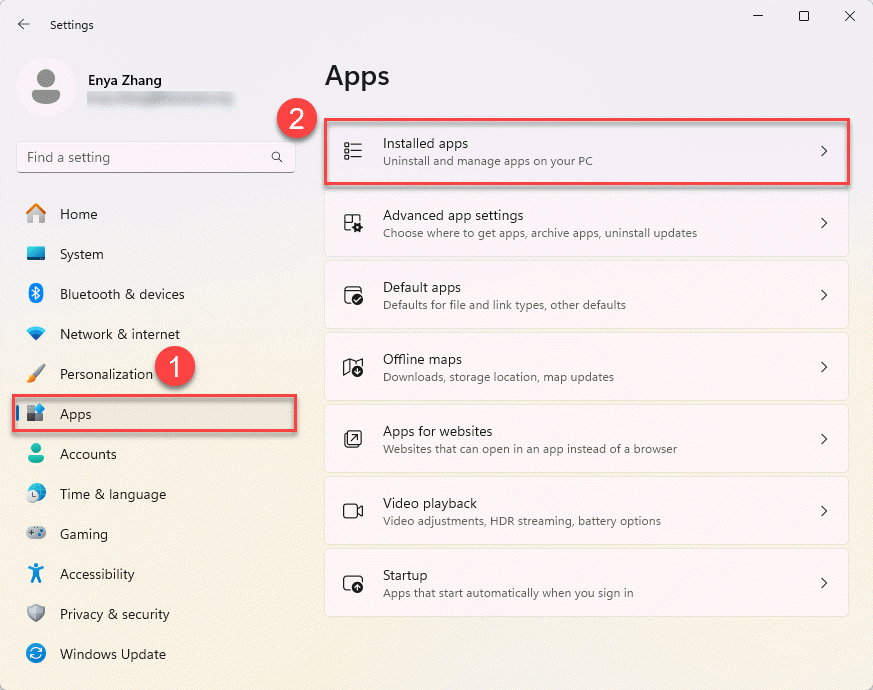This screenshot has width=873, height=690.
Task: Click the search magnifier icon
Action: point(277,157)
